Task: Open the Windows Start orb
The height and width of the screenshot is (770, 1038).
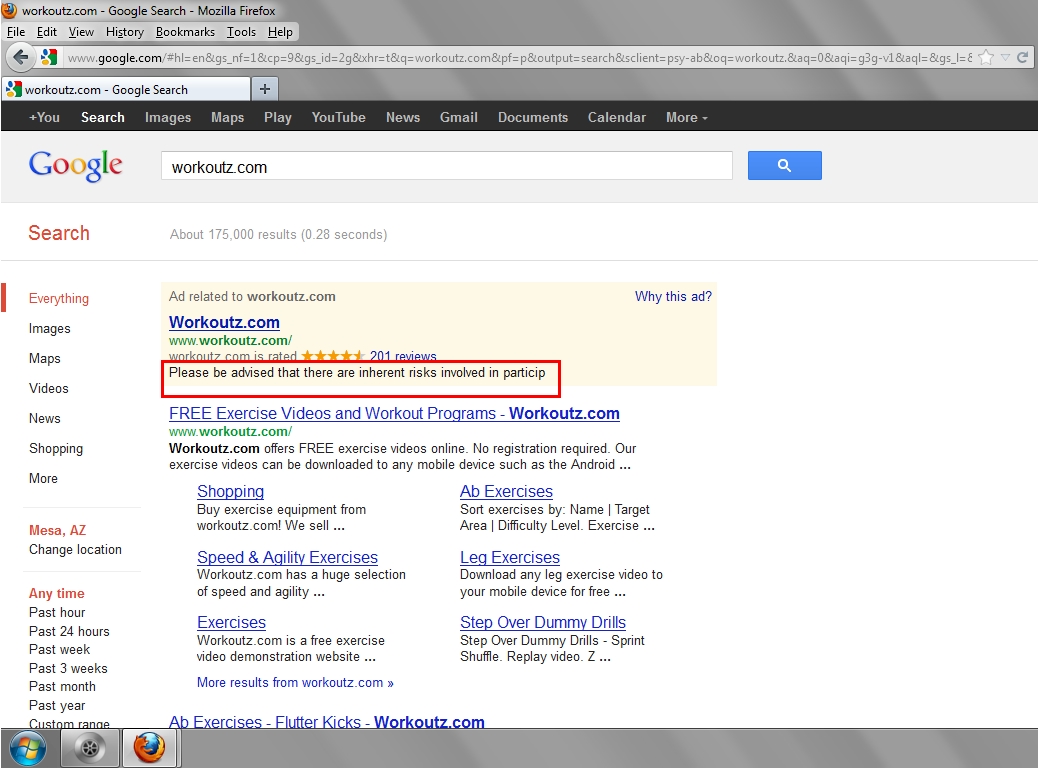Action: click(x=28, y=749)
